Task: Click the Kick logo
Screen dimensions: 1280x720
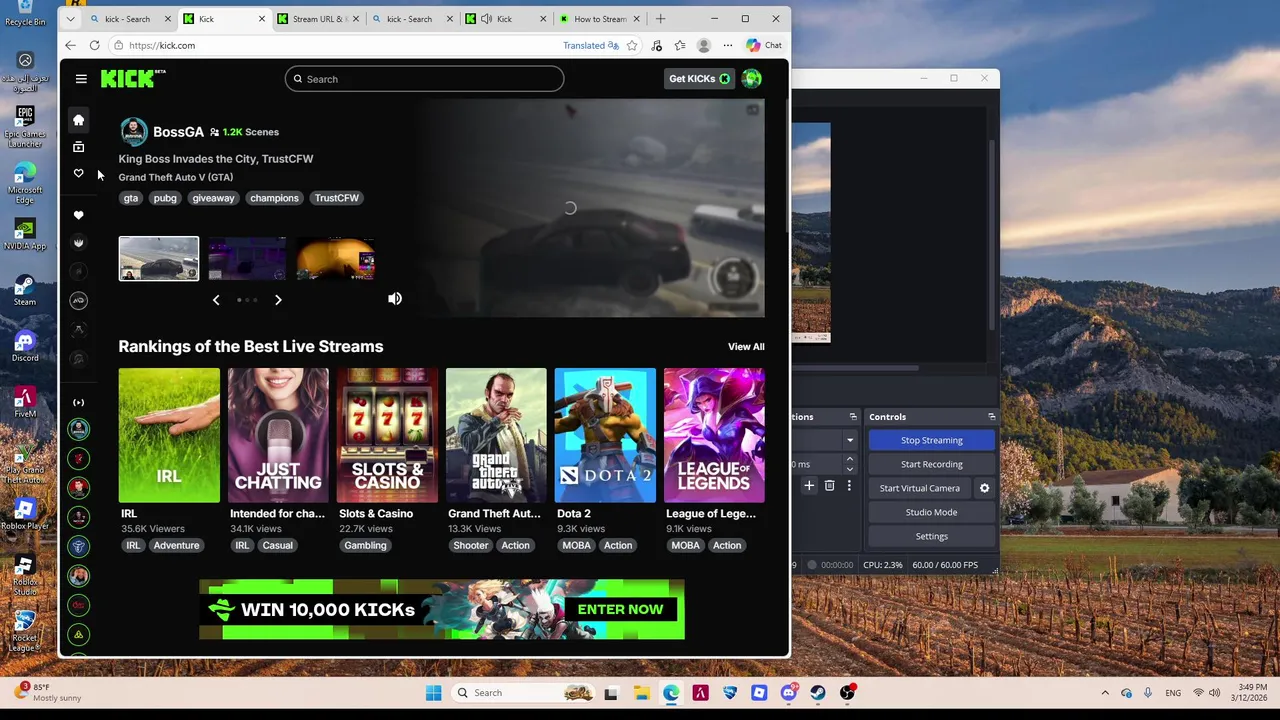Action: (x=133, y=79)
